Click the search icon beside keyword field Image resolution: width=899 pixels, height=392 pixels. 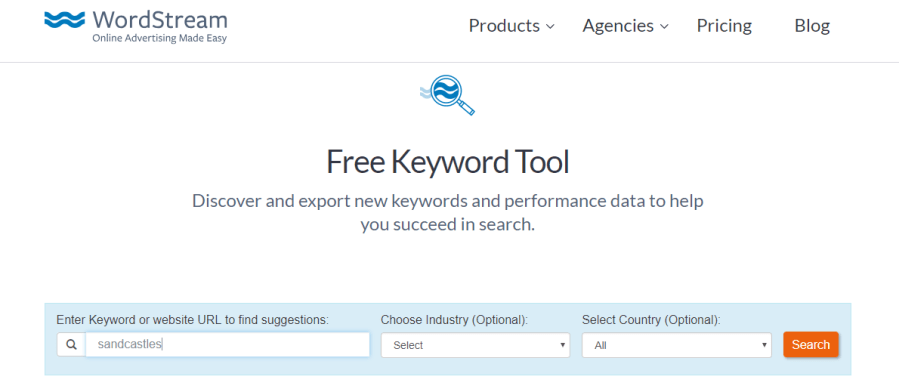coord(72,345)
